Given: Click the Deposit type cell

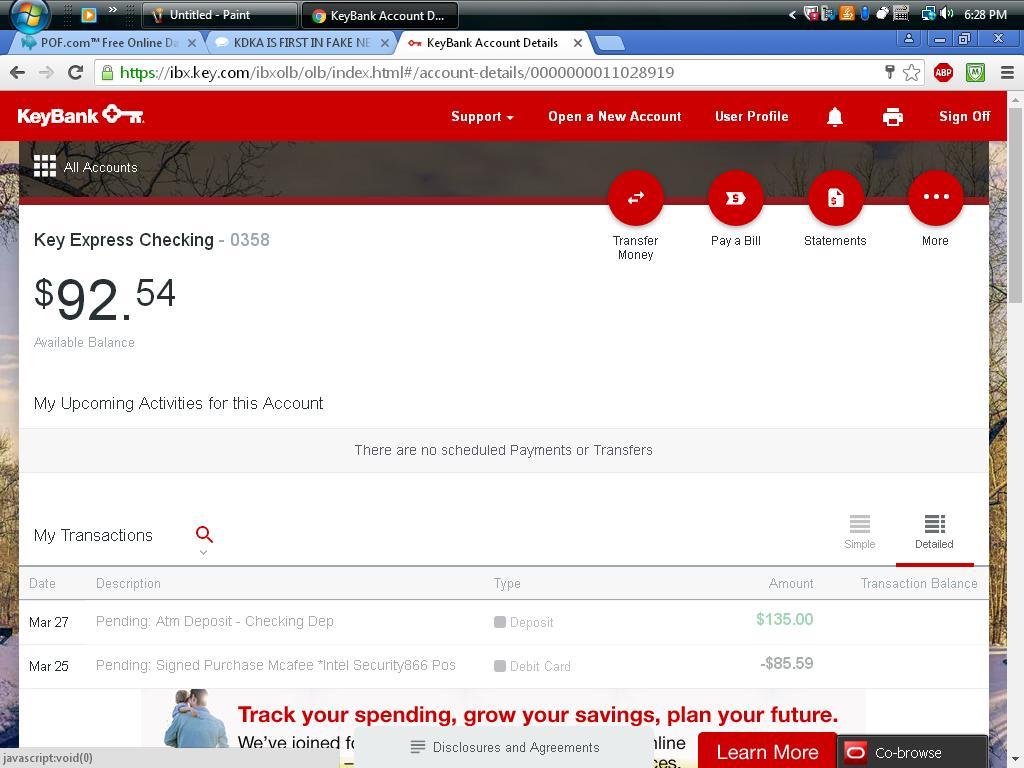Looking at the screenshot, I should [524, 622].
